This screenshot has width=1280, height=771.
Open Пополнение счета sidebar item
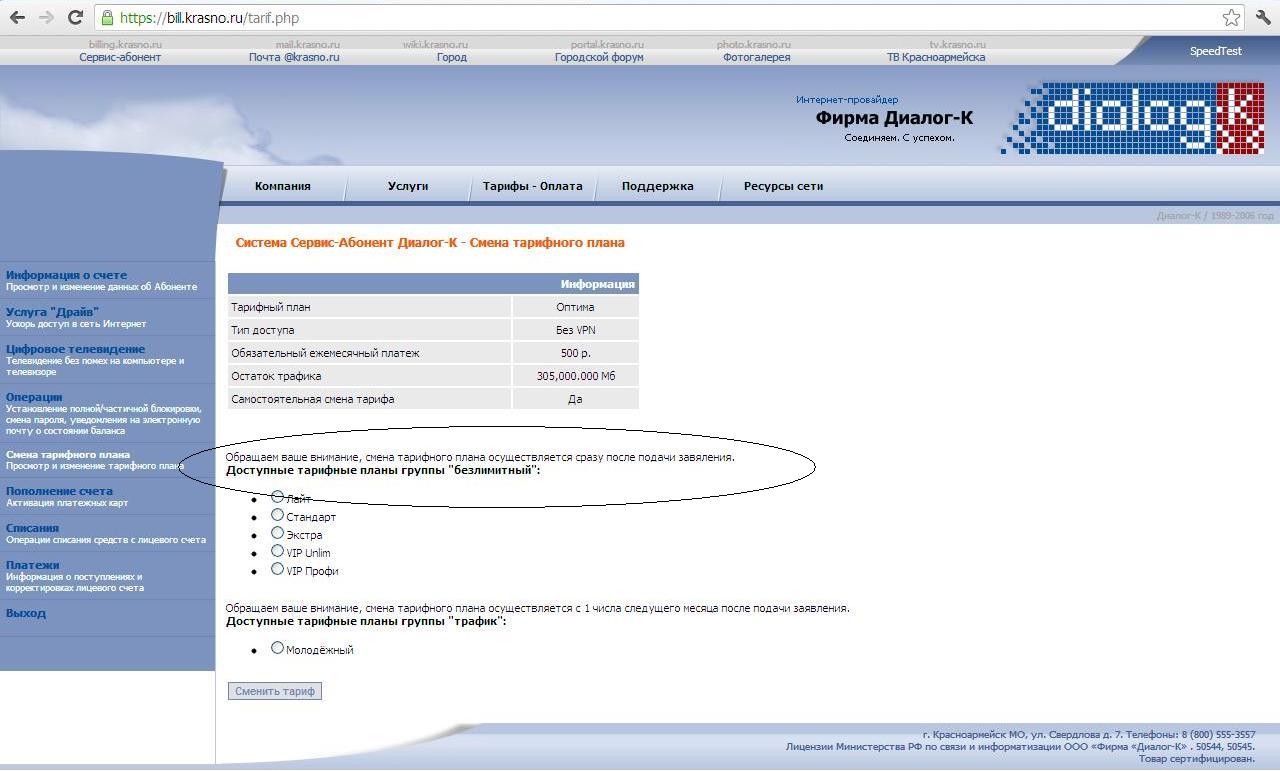pyautogui.click(x=59, y=491)
